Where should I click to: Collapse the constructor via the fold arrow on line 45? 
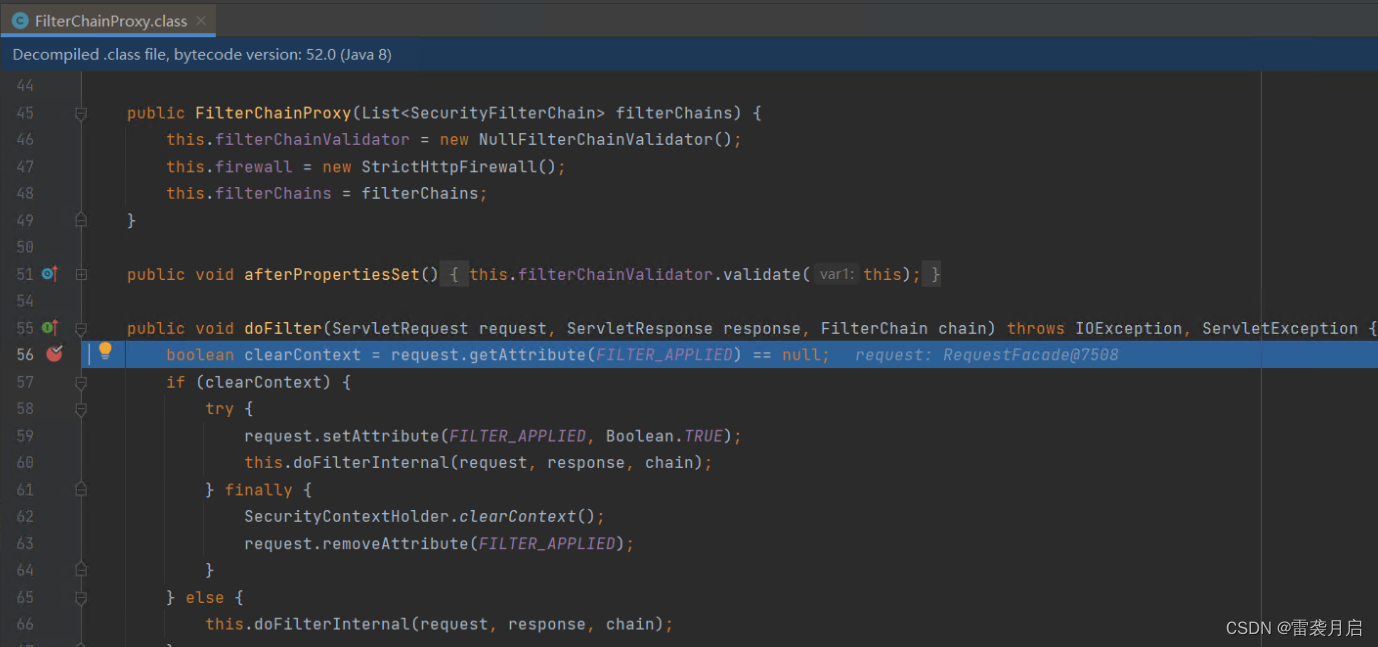pos(81,112)
